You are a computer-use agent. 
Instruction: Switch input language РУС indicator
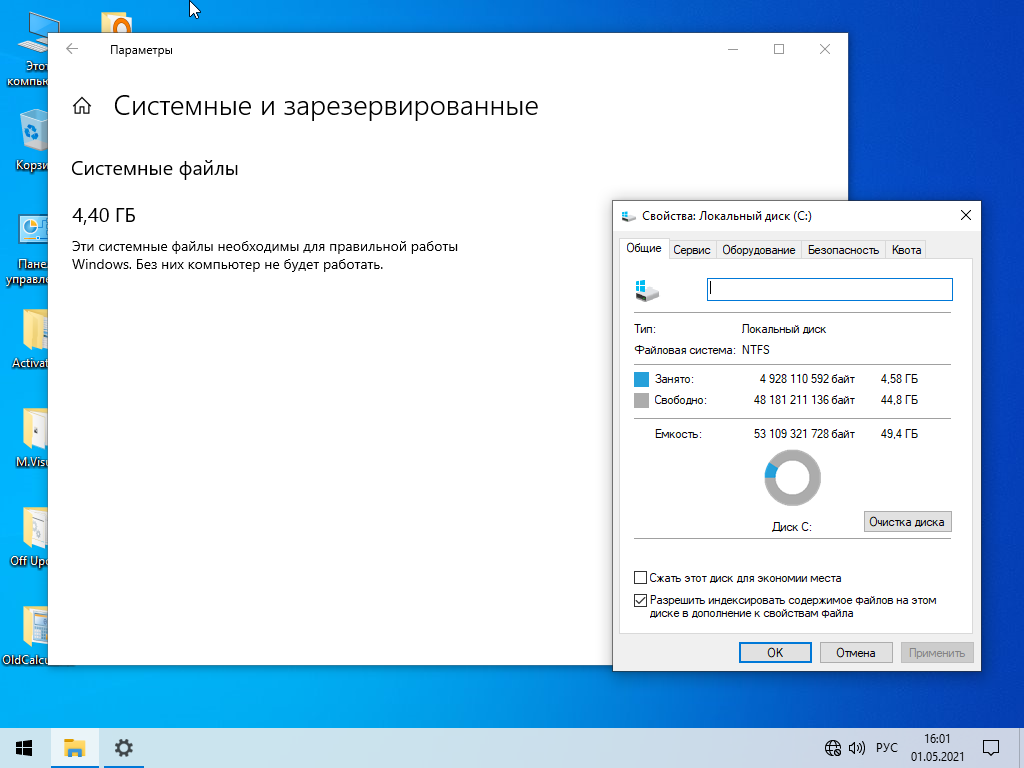(x=886, y=748)
